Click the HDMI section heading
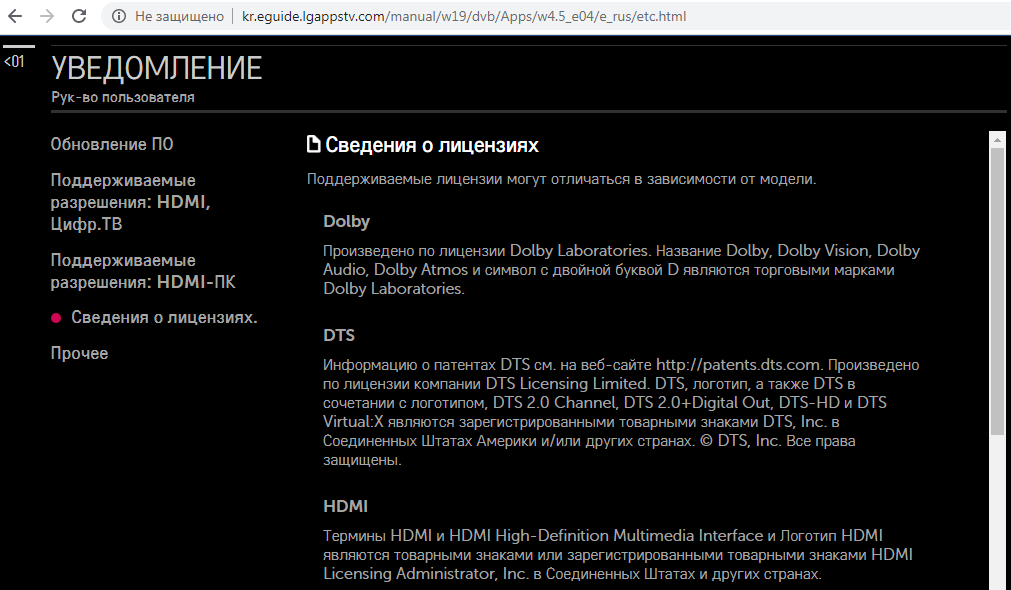Screen dimensions: 1011x590 tap(345, 507)
